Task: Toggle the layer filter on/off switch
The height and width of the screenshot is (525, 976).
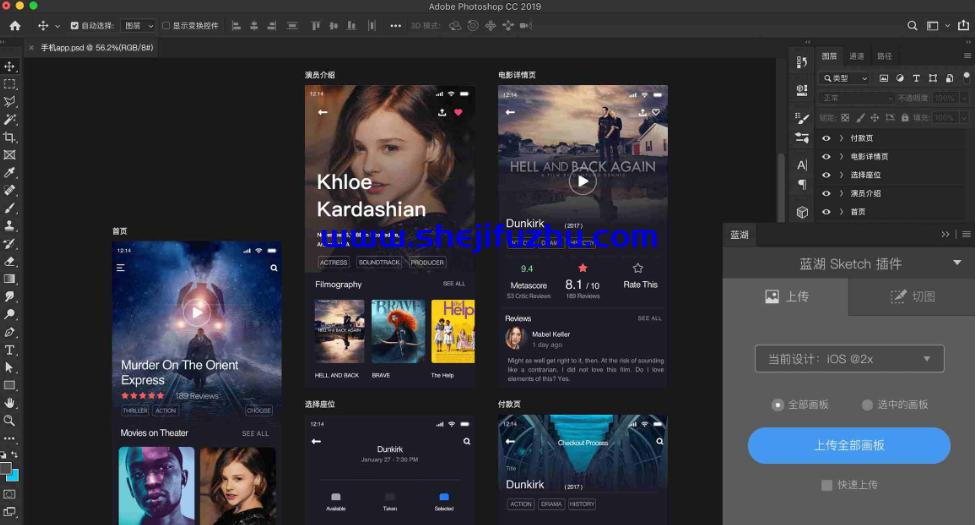Action: (966, 77)
